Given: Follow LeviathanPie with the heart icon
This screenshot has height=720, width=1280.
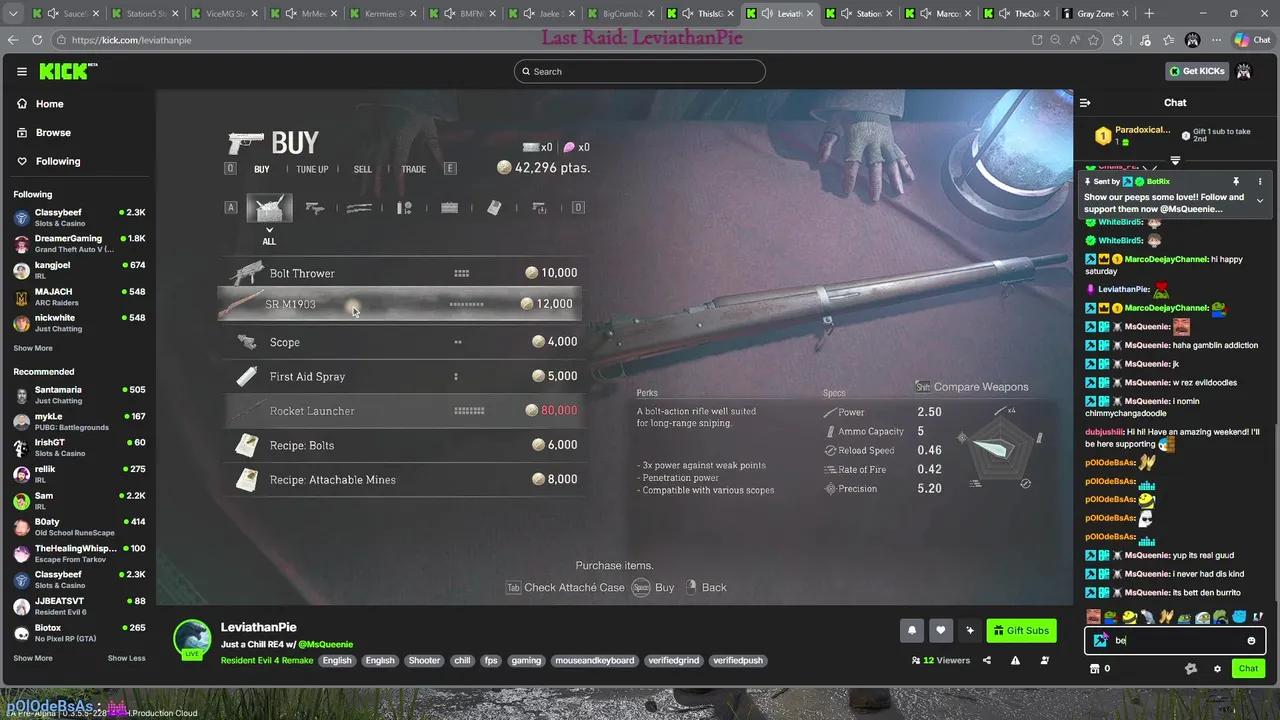Looking at the screenshot, I should (940, 630).
